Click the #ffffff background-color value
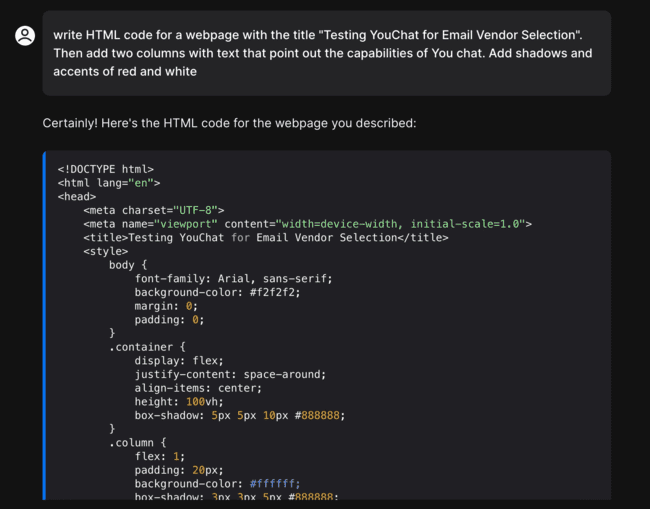The height and width of the screenshot is (509, 650). pyautogui.click(x=275, y=483)
